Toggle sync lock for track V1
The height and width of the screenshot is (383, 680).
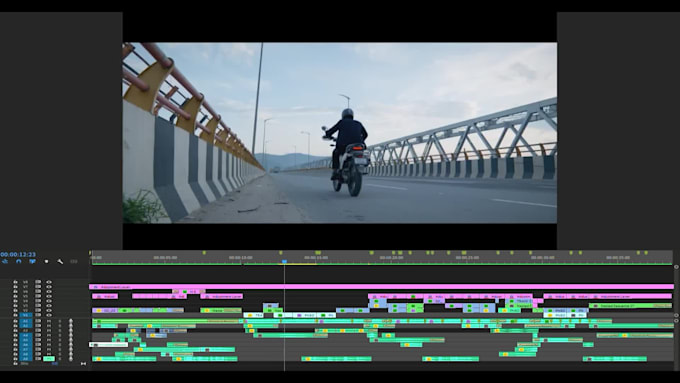tap(38, 315)
